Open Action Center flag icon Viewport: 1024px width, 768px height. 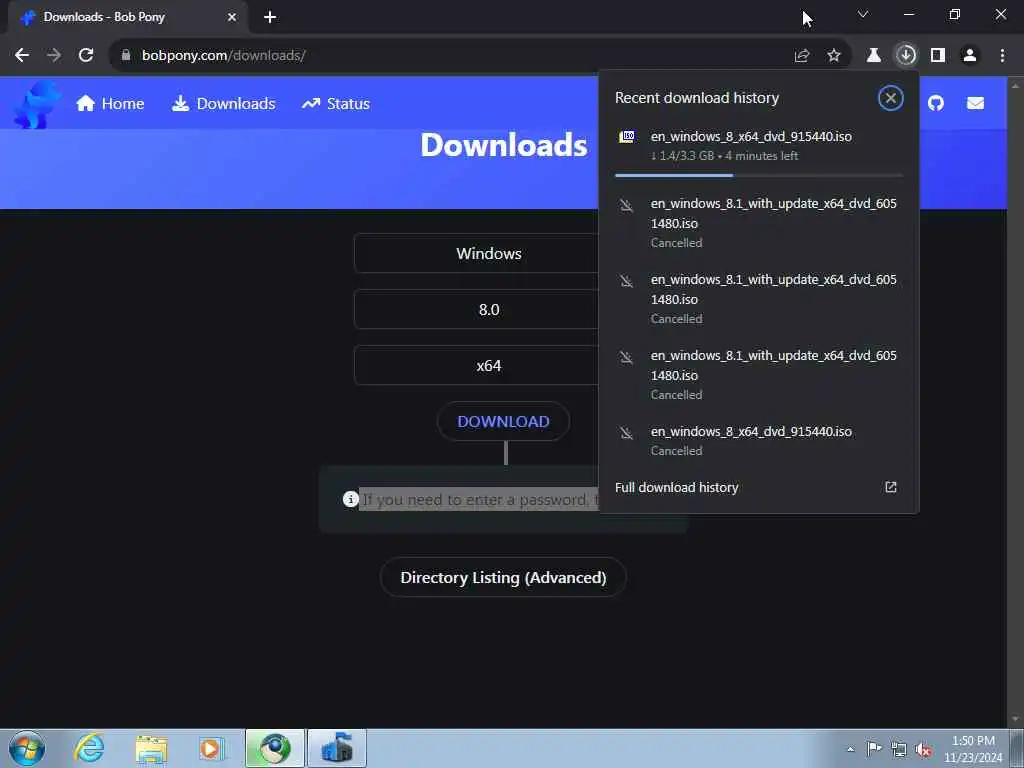click(x=874, y=748)
